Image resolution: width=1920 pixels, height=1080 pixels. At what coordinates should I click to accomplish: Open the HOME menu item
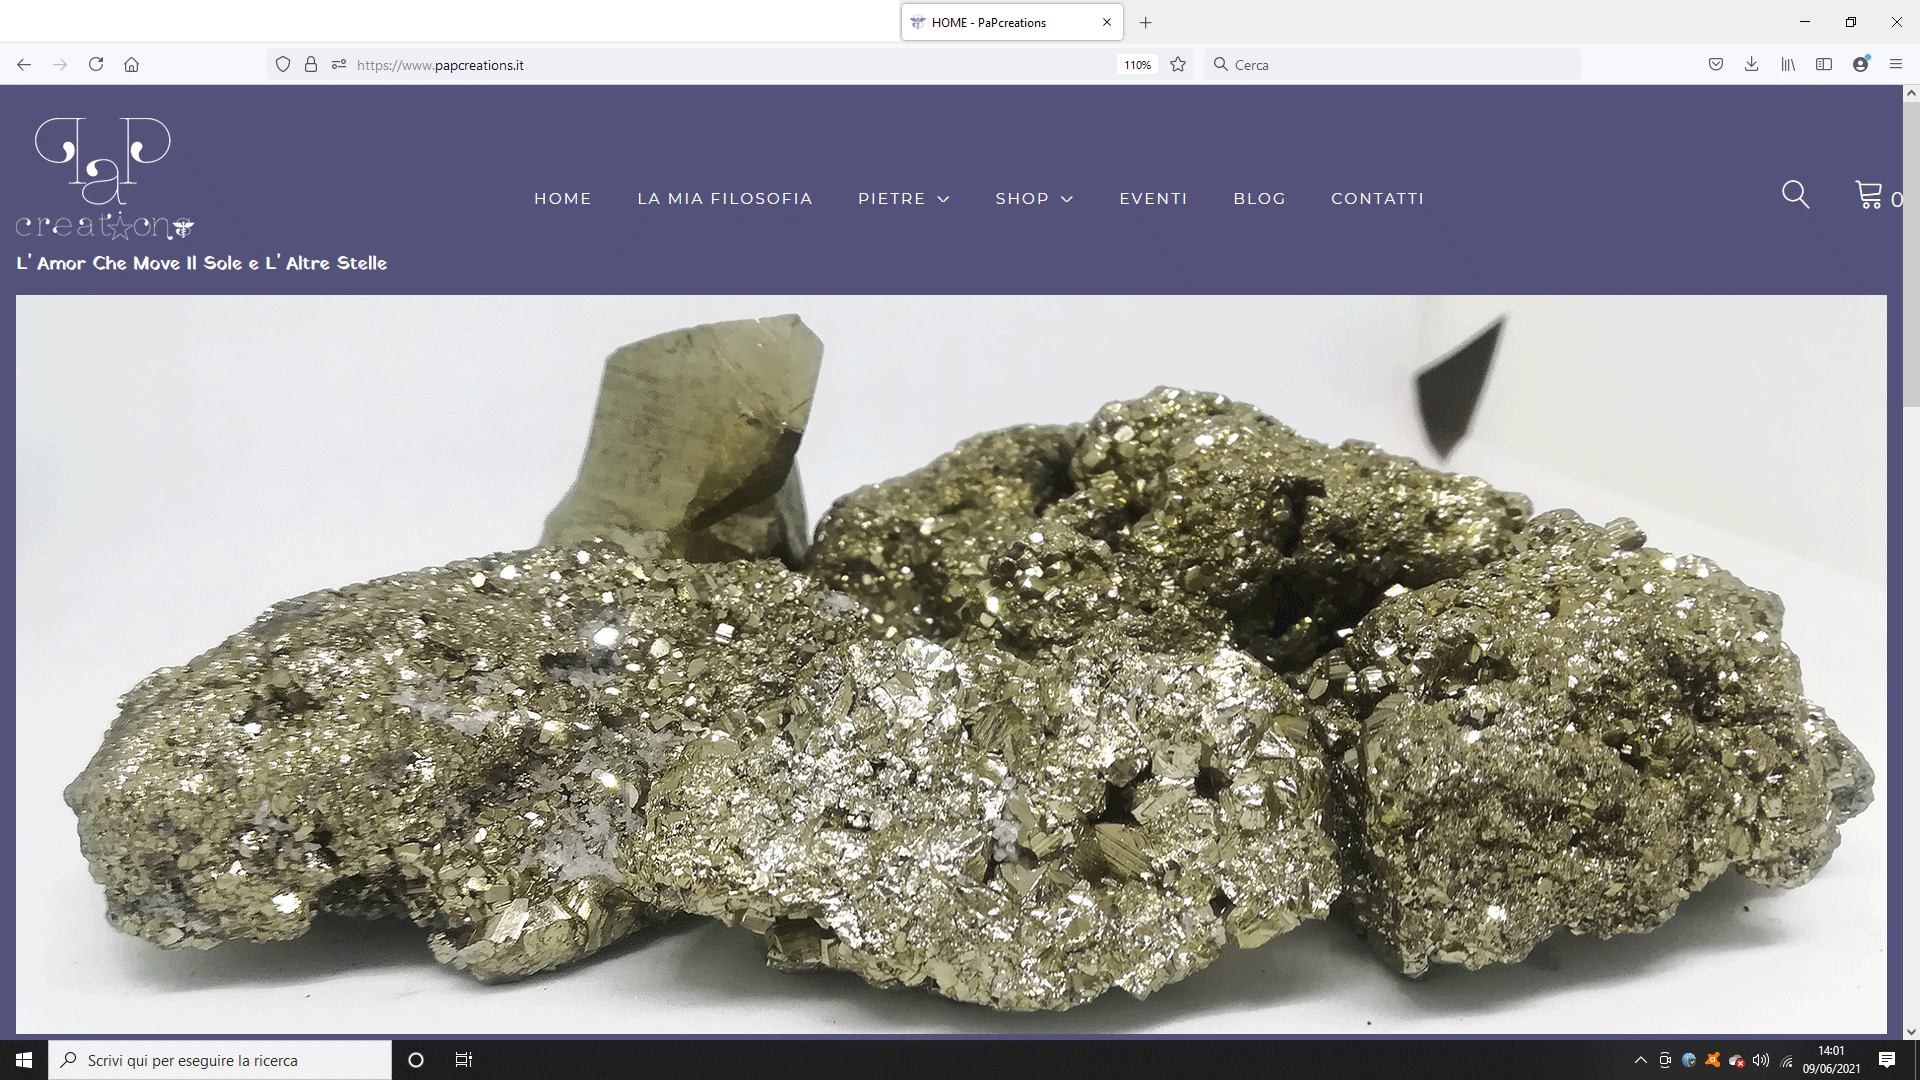coord(563,199)
